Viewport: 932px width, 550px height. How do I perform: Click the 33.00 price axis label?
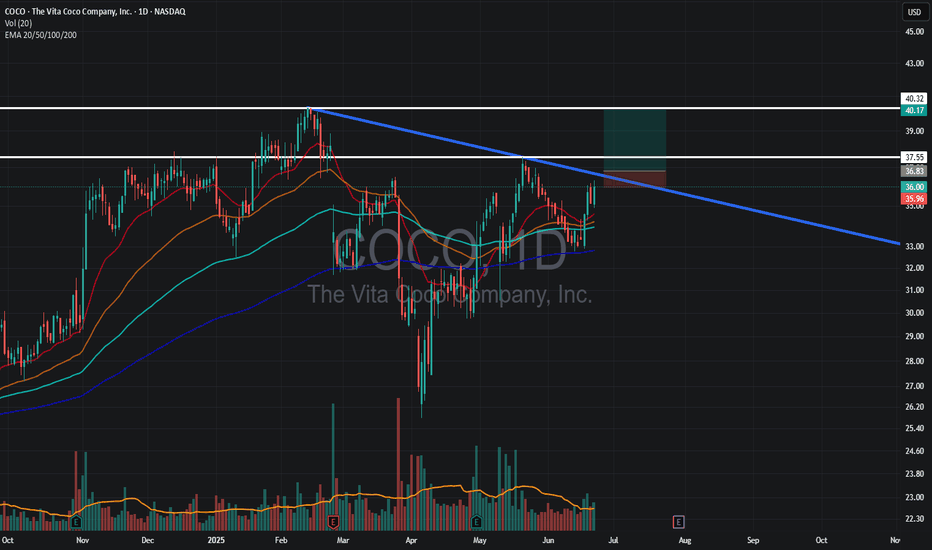[914, 246]
